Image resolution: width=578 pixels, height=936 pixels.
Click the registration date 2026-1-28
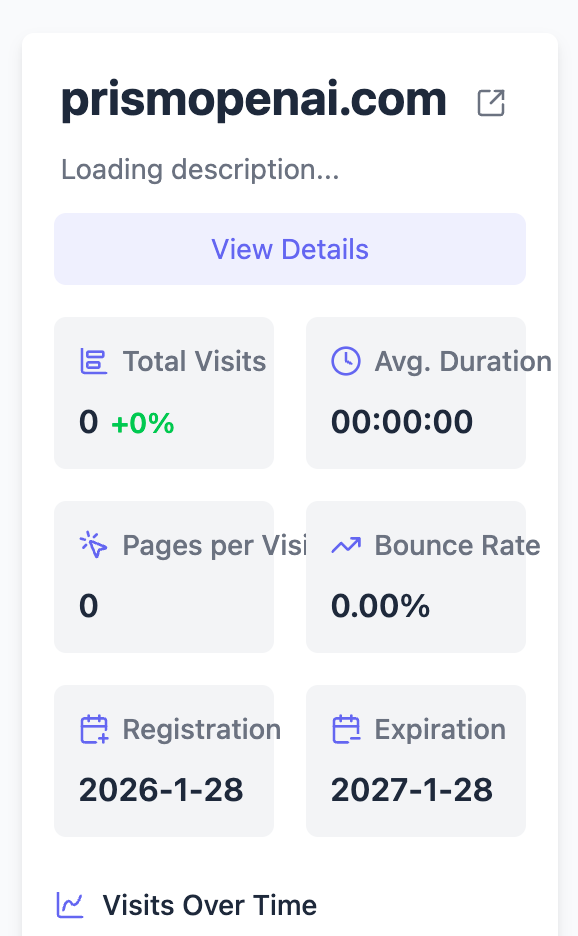[x=161, y=790]
